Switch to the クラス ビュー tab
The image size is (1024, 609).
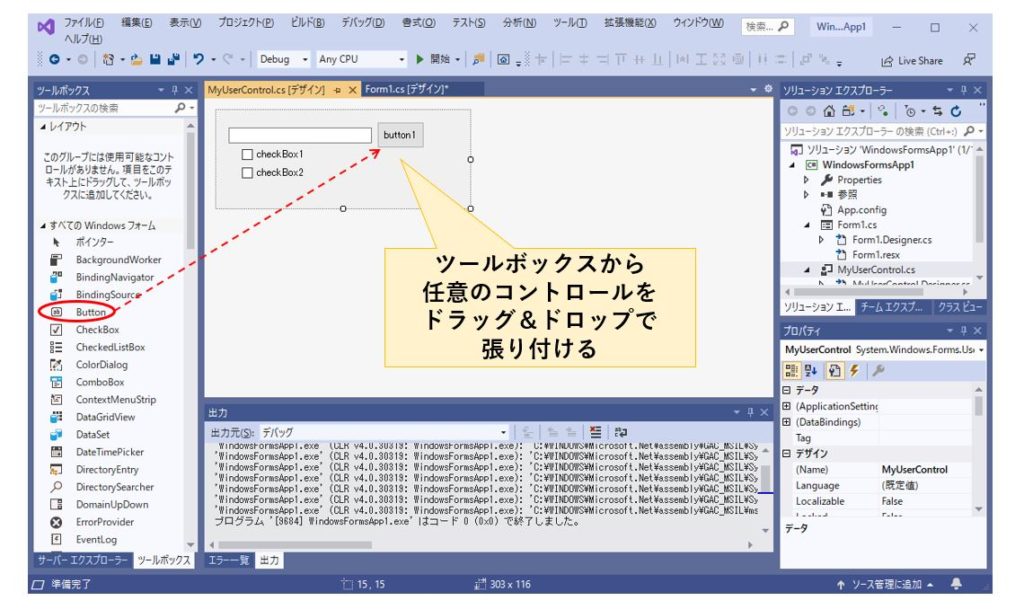point(959,307)
